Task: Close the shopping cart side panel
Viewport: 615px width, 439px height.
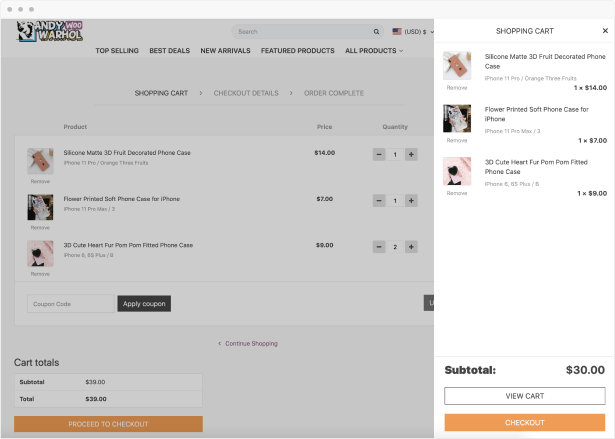Action: [605, 31]
